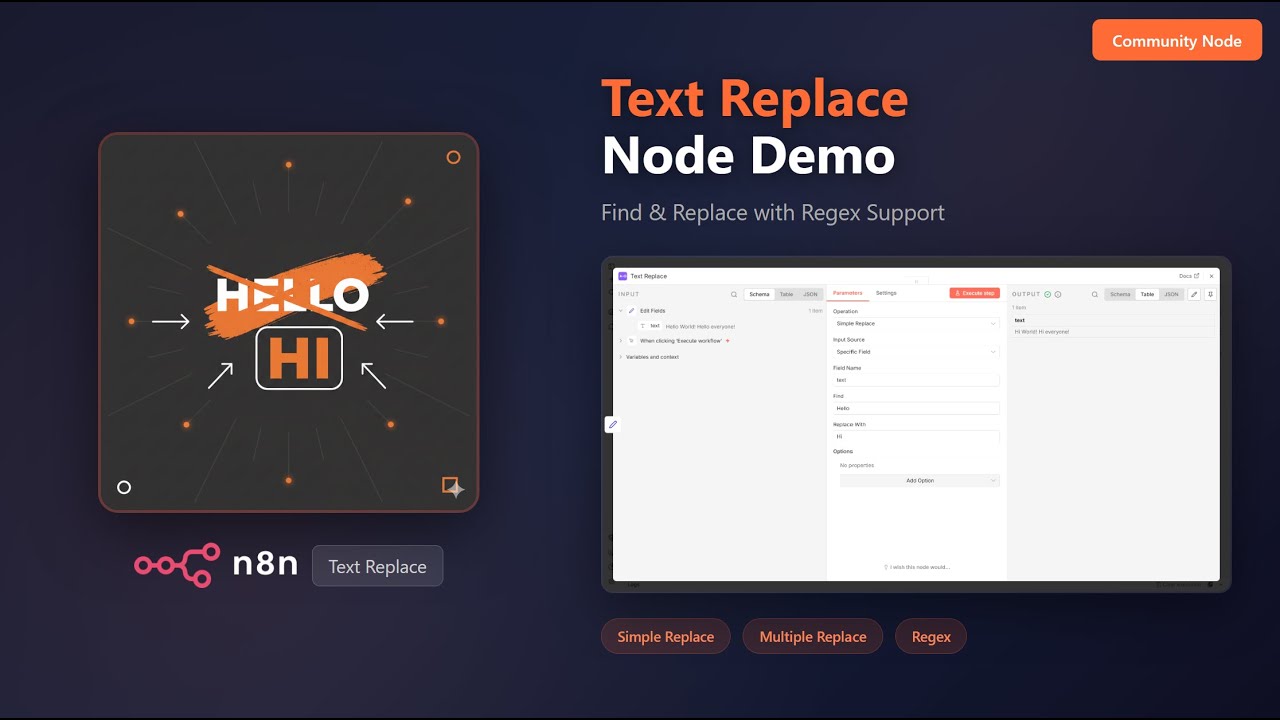
Task: Click the 'Text Replace' title in the node panel header
Action: point(649,276)
